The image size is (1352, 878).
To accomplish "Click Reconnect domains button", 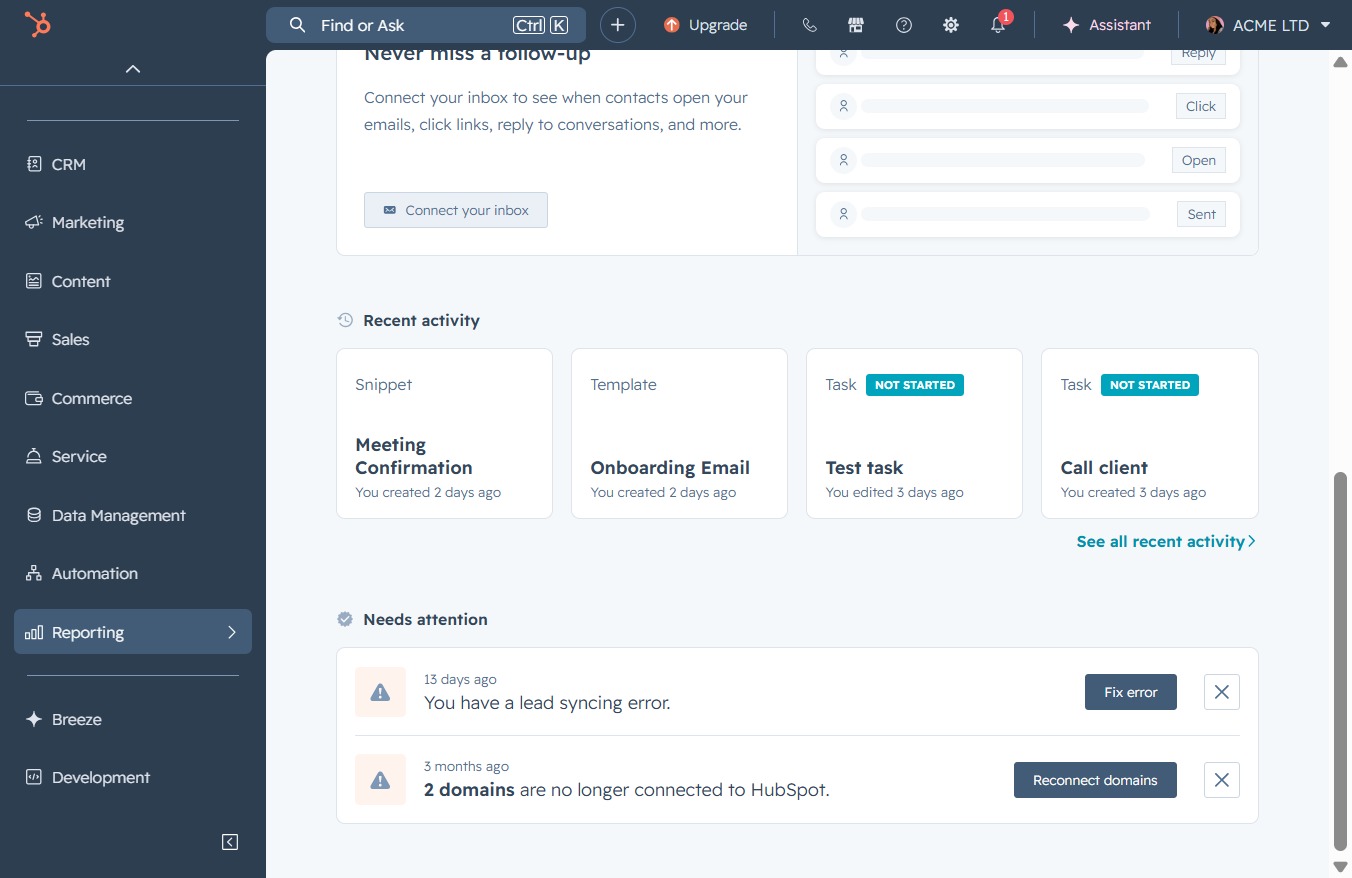I will pos(1095,780).
